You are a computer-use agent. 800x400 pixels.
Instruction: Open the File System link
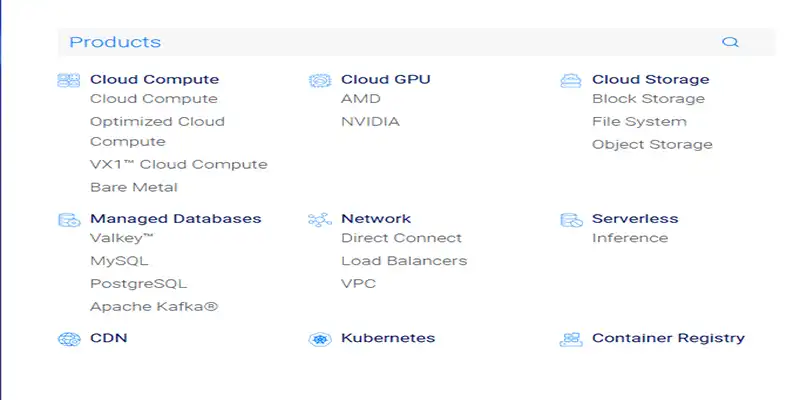pos(639,121)
